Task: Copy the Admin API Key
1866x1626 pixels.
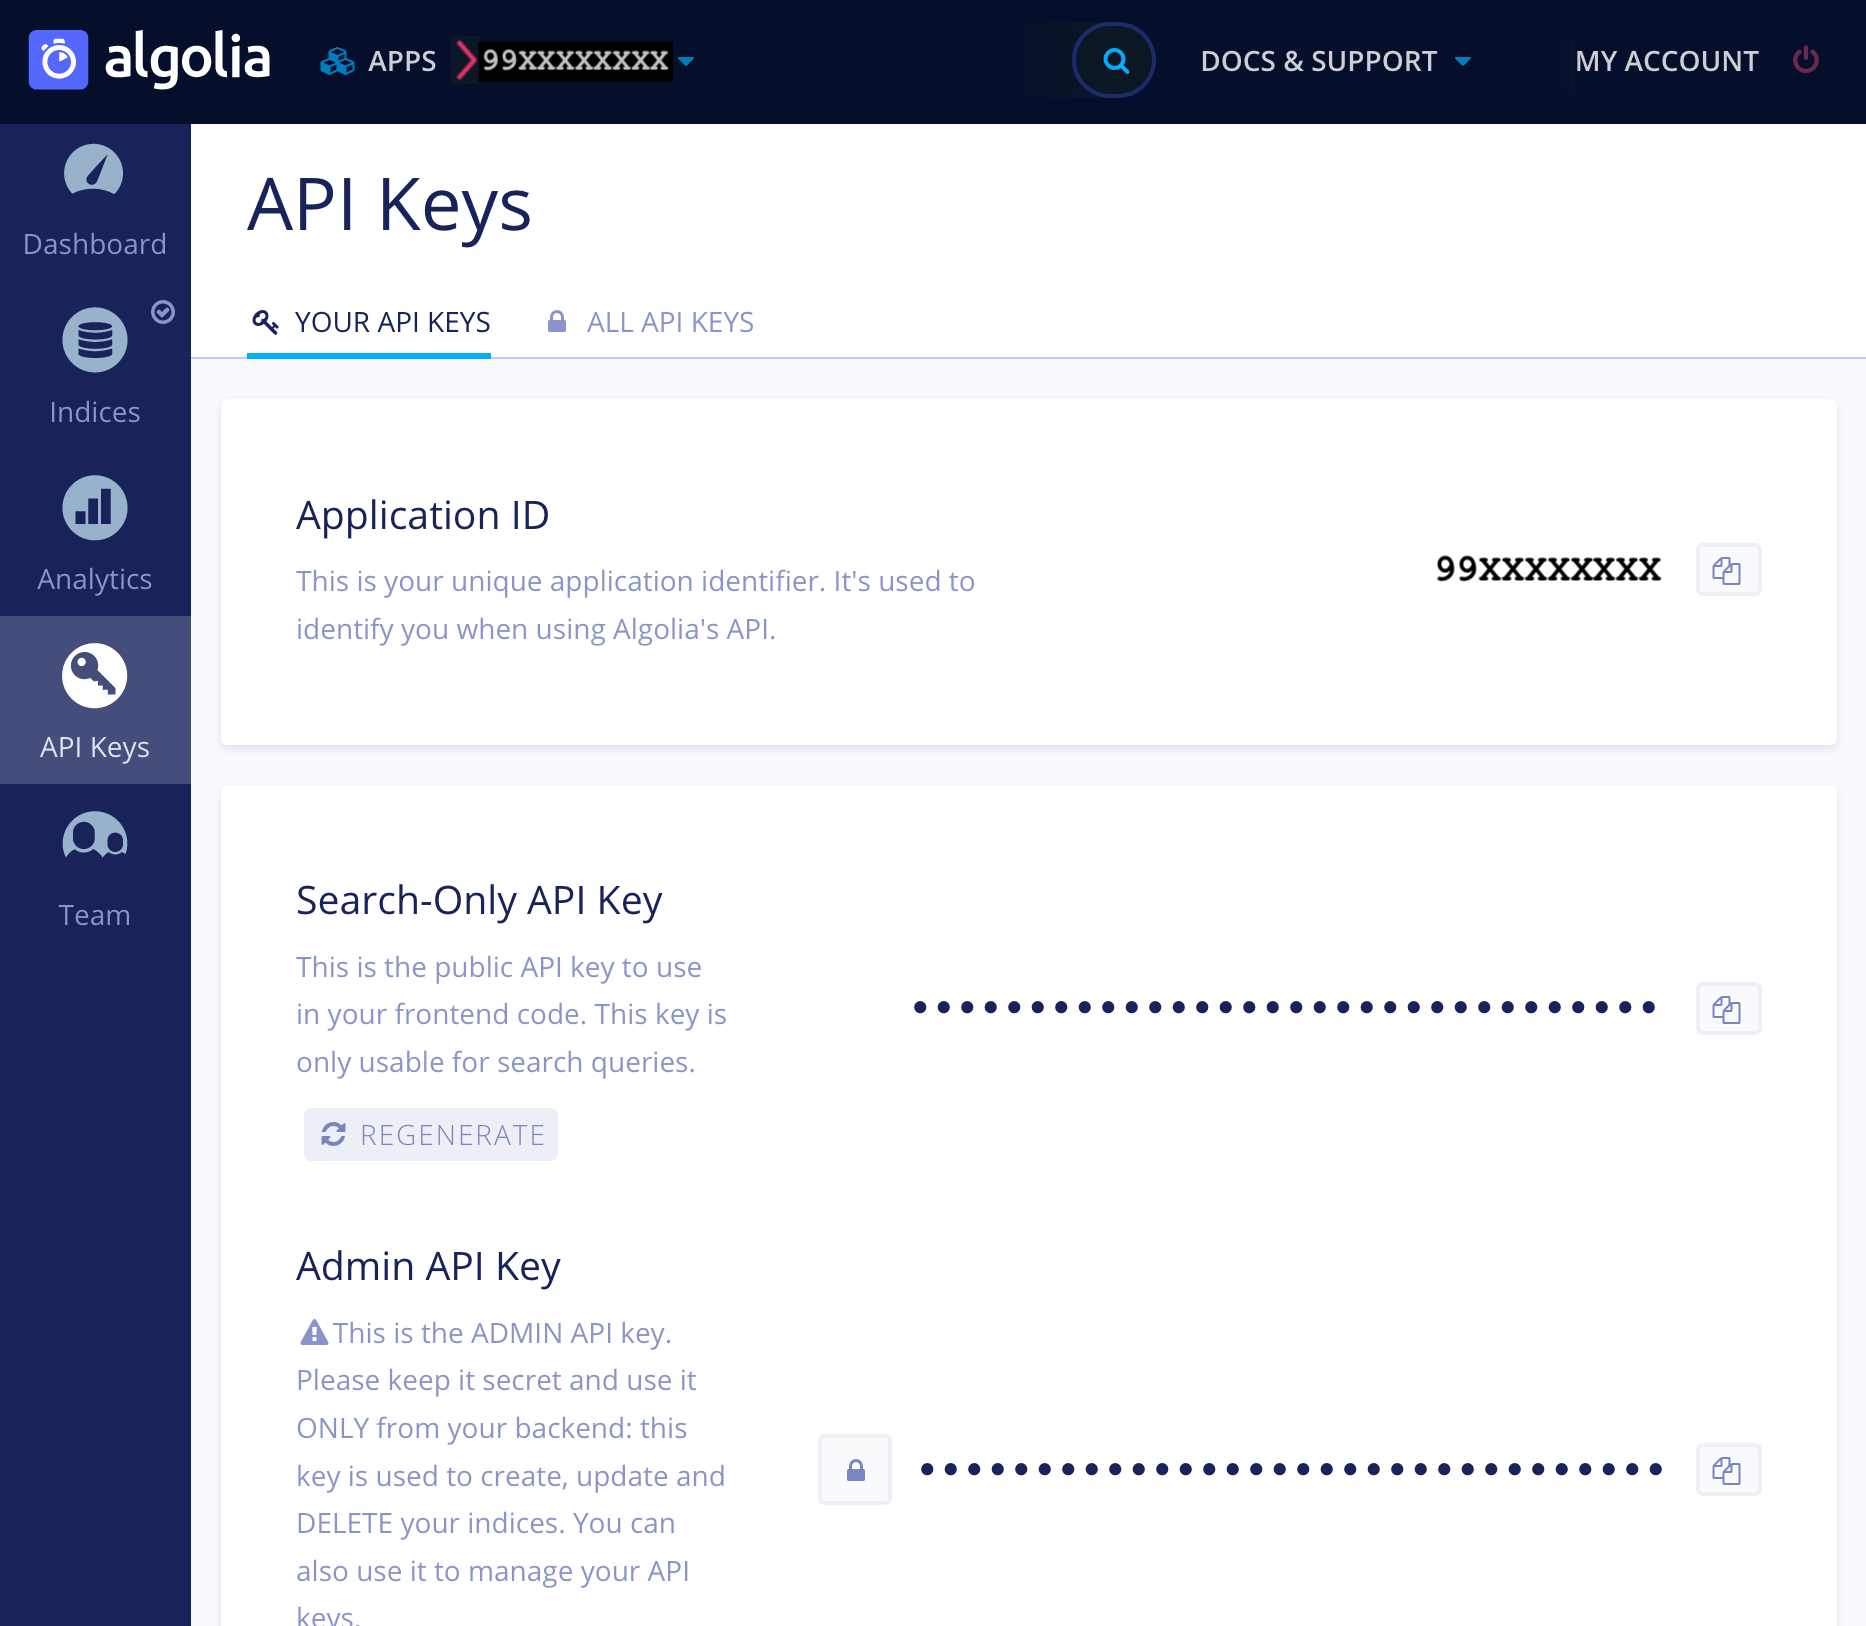Action: tap(1729, 1470)
